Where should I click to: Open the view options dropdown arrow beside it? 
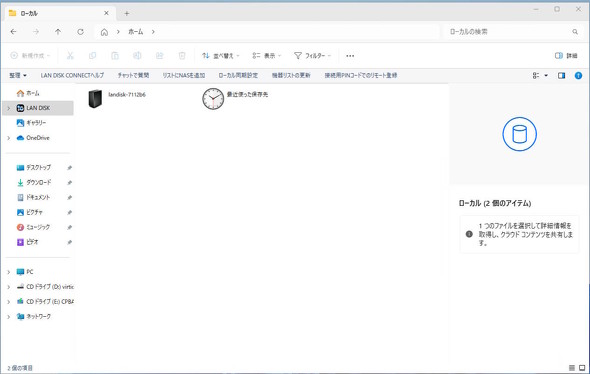546,76
